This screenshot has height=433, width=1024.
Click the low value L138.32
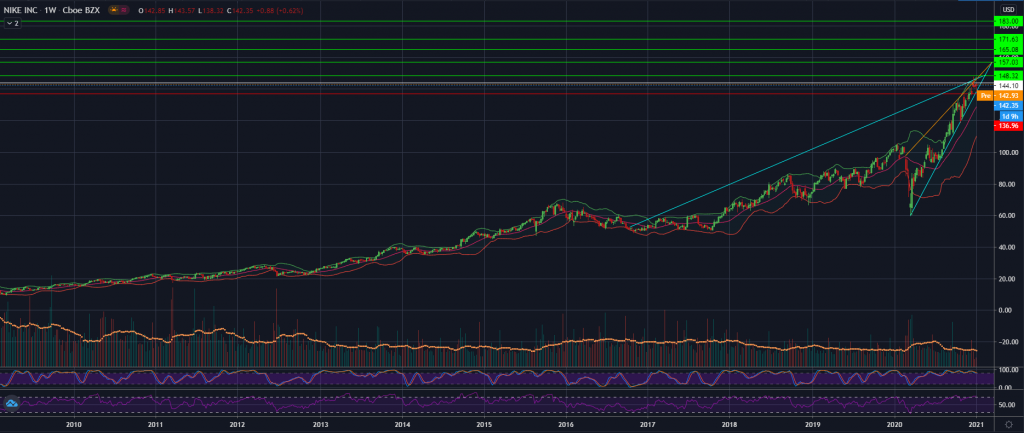(211, 10)
